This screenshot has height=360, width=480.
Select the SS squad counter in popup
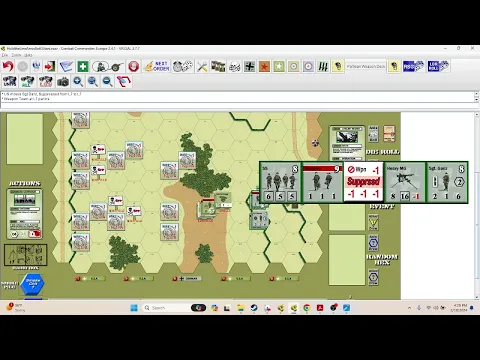[x=280, y=183]
